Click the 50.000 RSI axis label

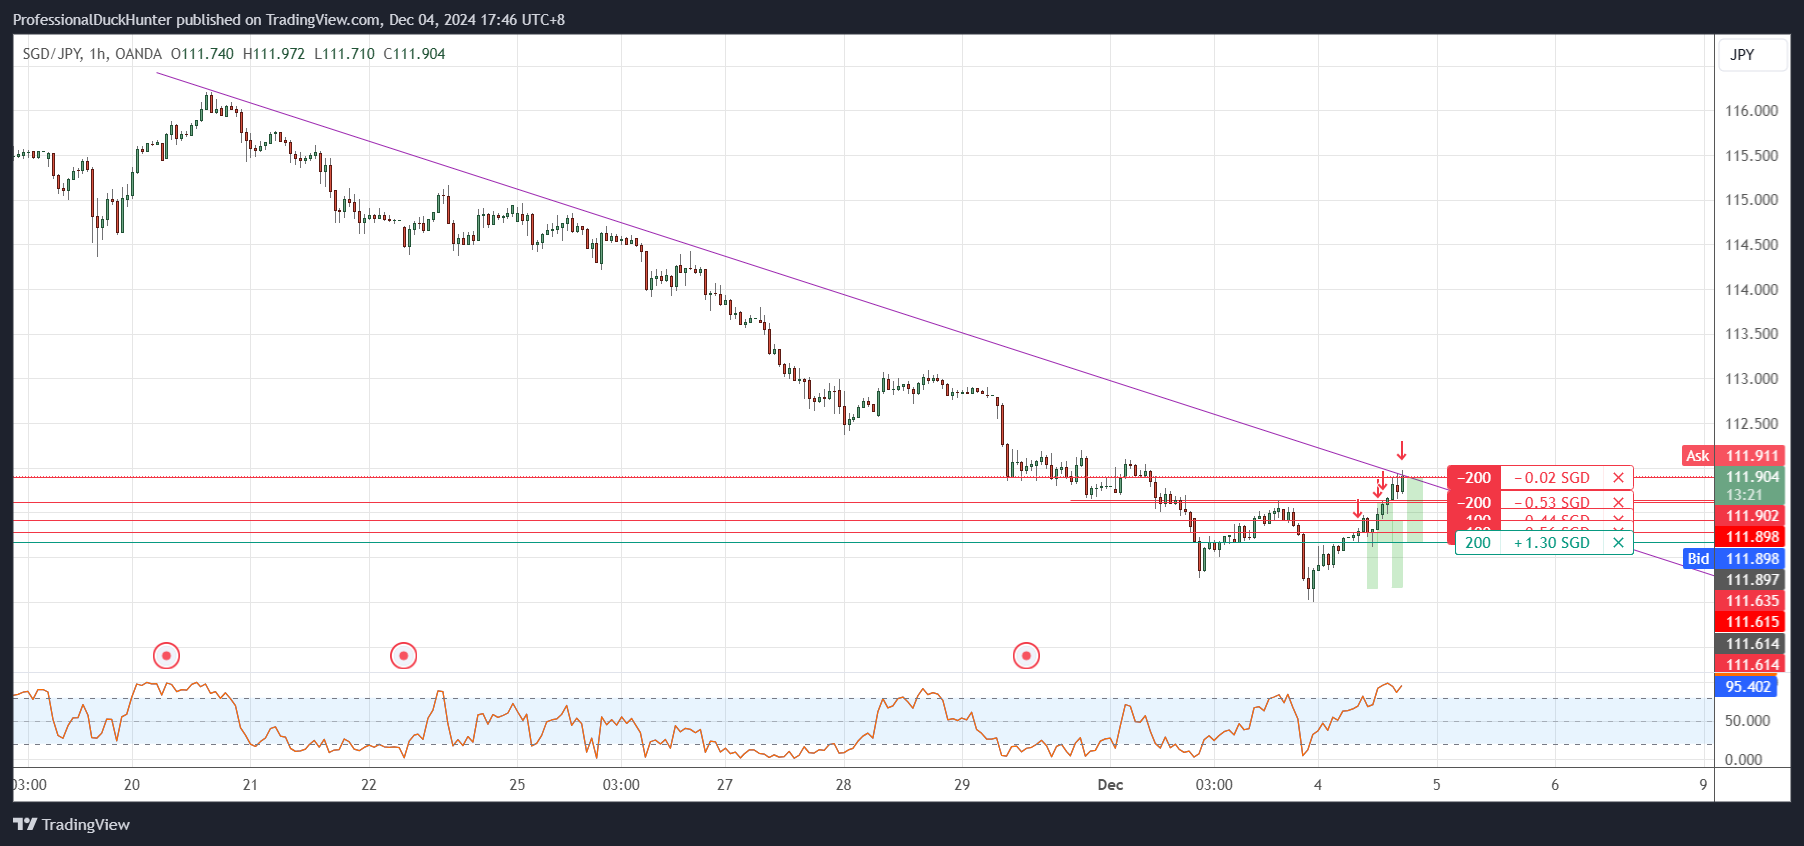[1747, 721]
